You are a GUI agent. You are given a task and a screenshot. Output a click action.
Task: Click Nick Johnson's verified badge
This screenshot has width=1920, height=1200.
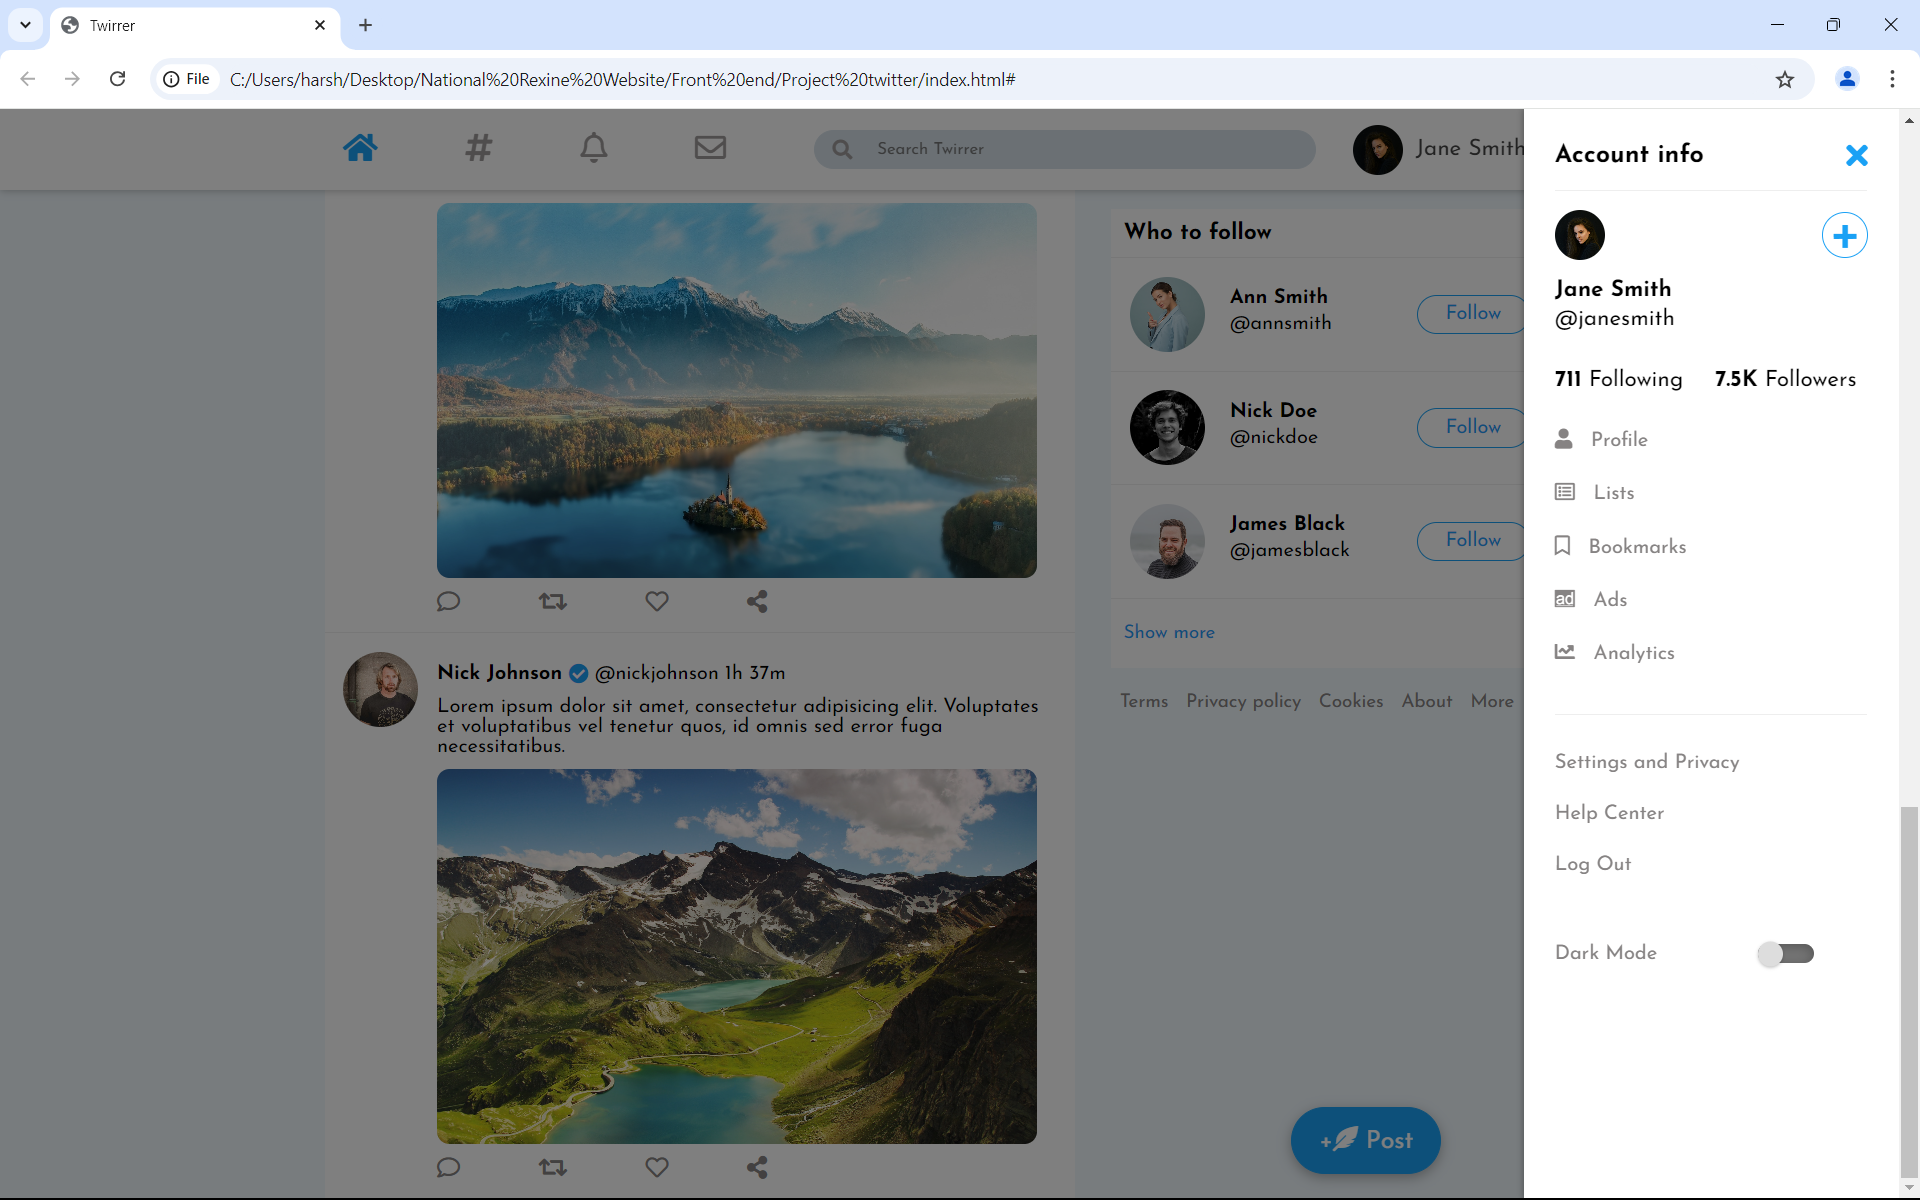click(x=578, y=673)
